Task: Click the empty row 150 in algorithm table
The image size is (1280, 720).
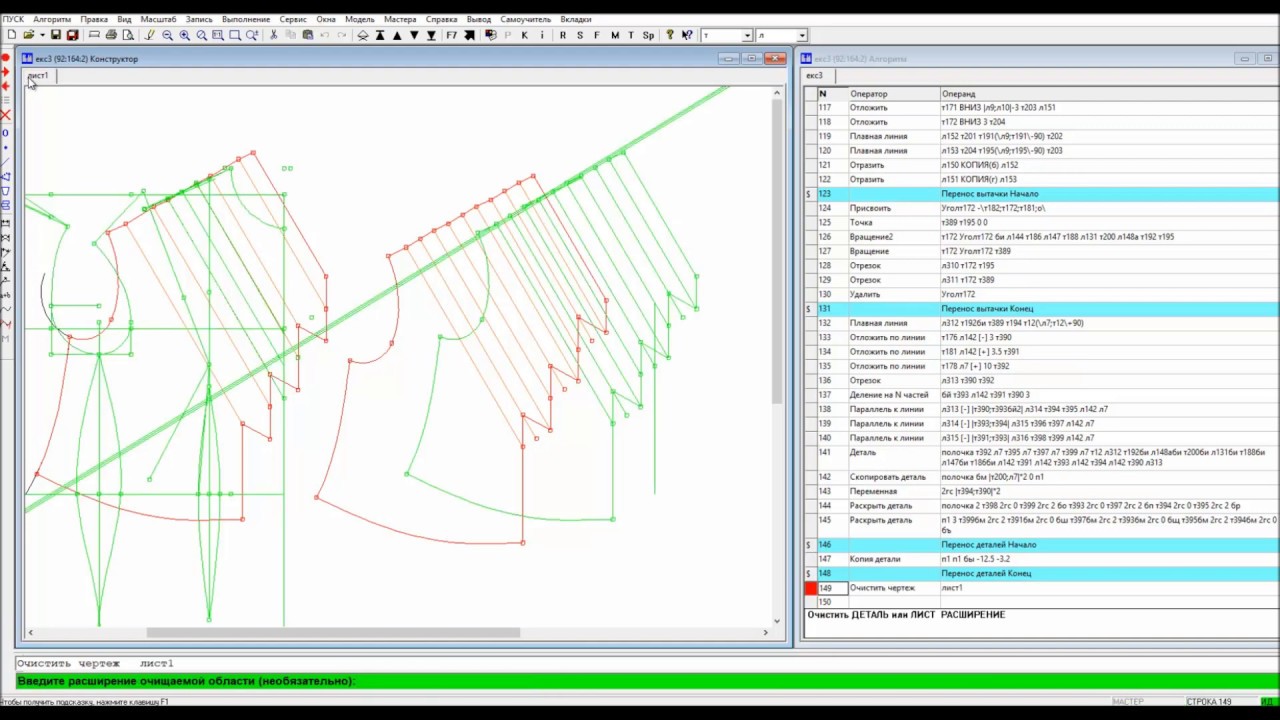Action: click(1041, 602)
